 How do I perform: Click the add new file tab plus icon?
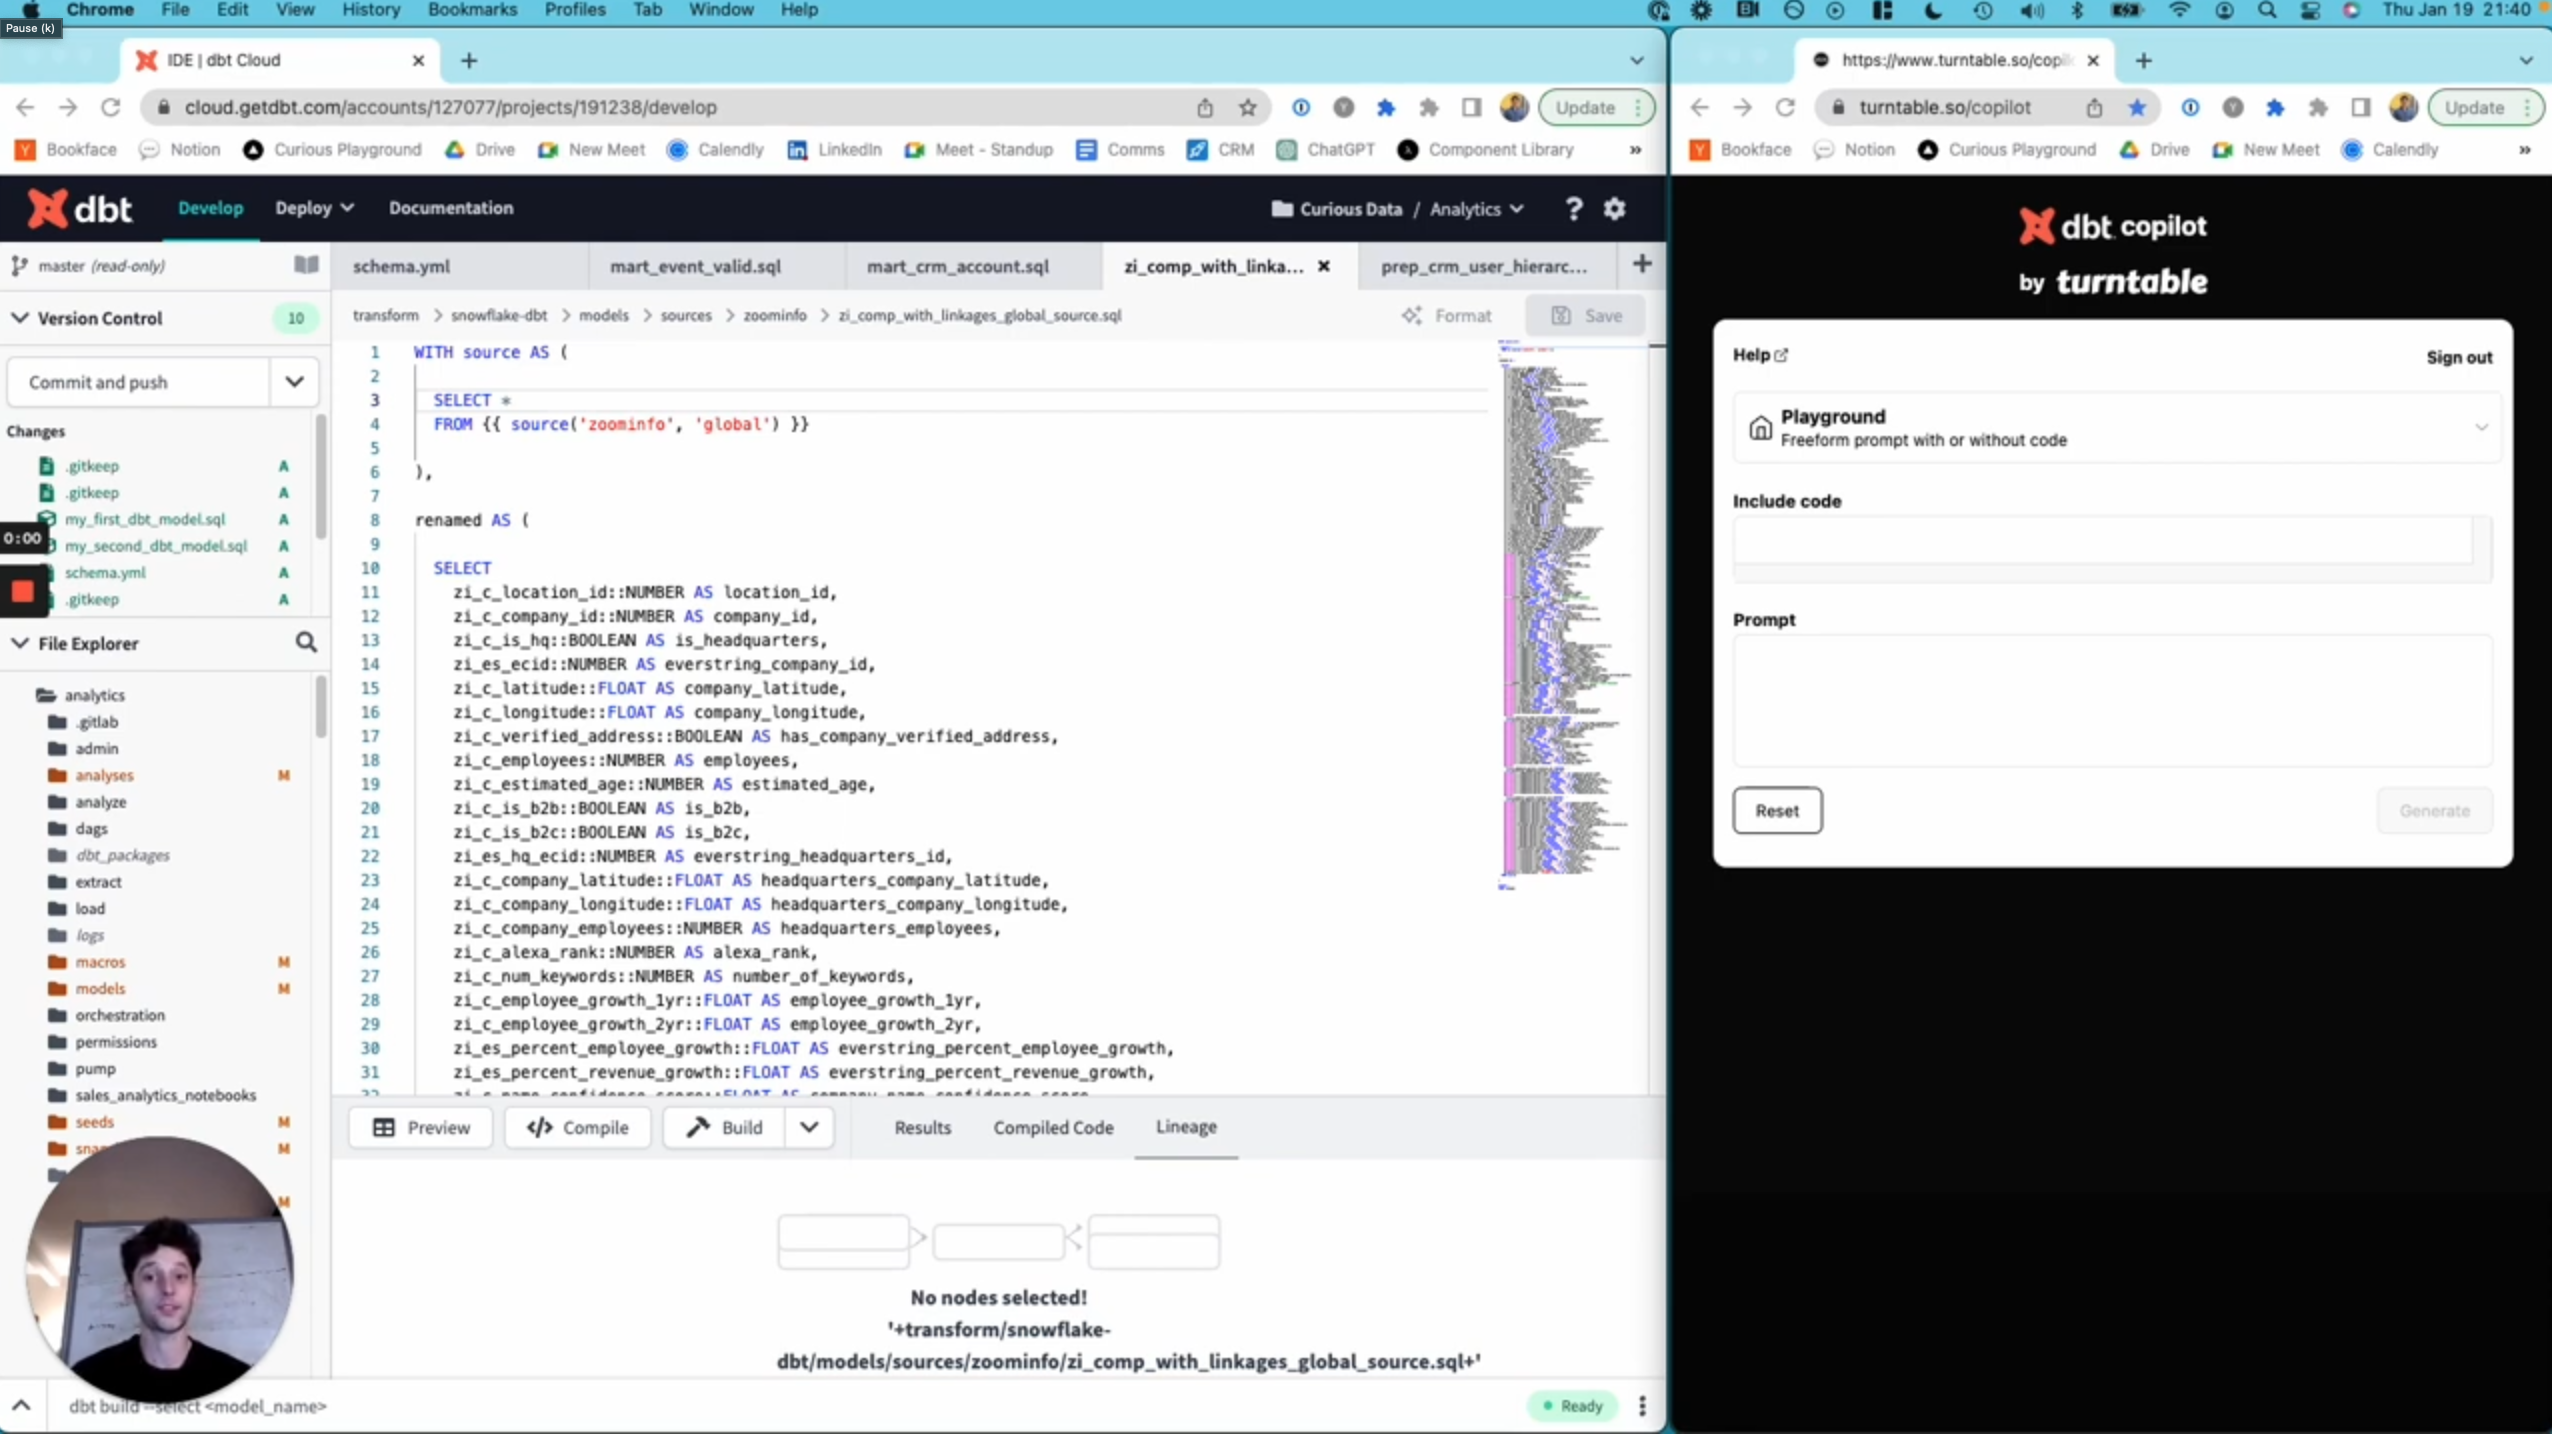tap(1641, 265)
